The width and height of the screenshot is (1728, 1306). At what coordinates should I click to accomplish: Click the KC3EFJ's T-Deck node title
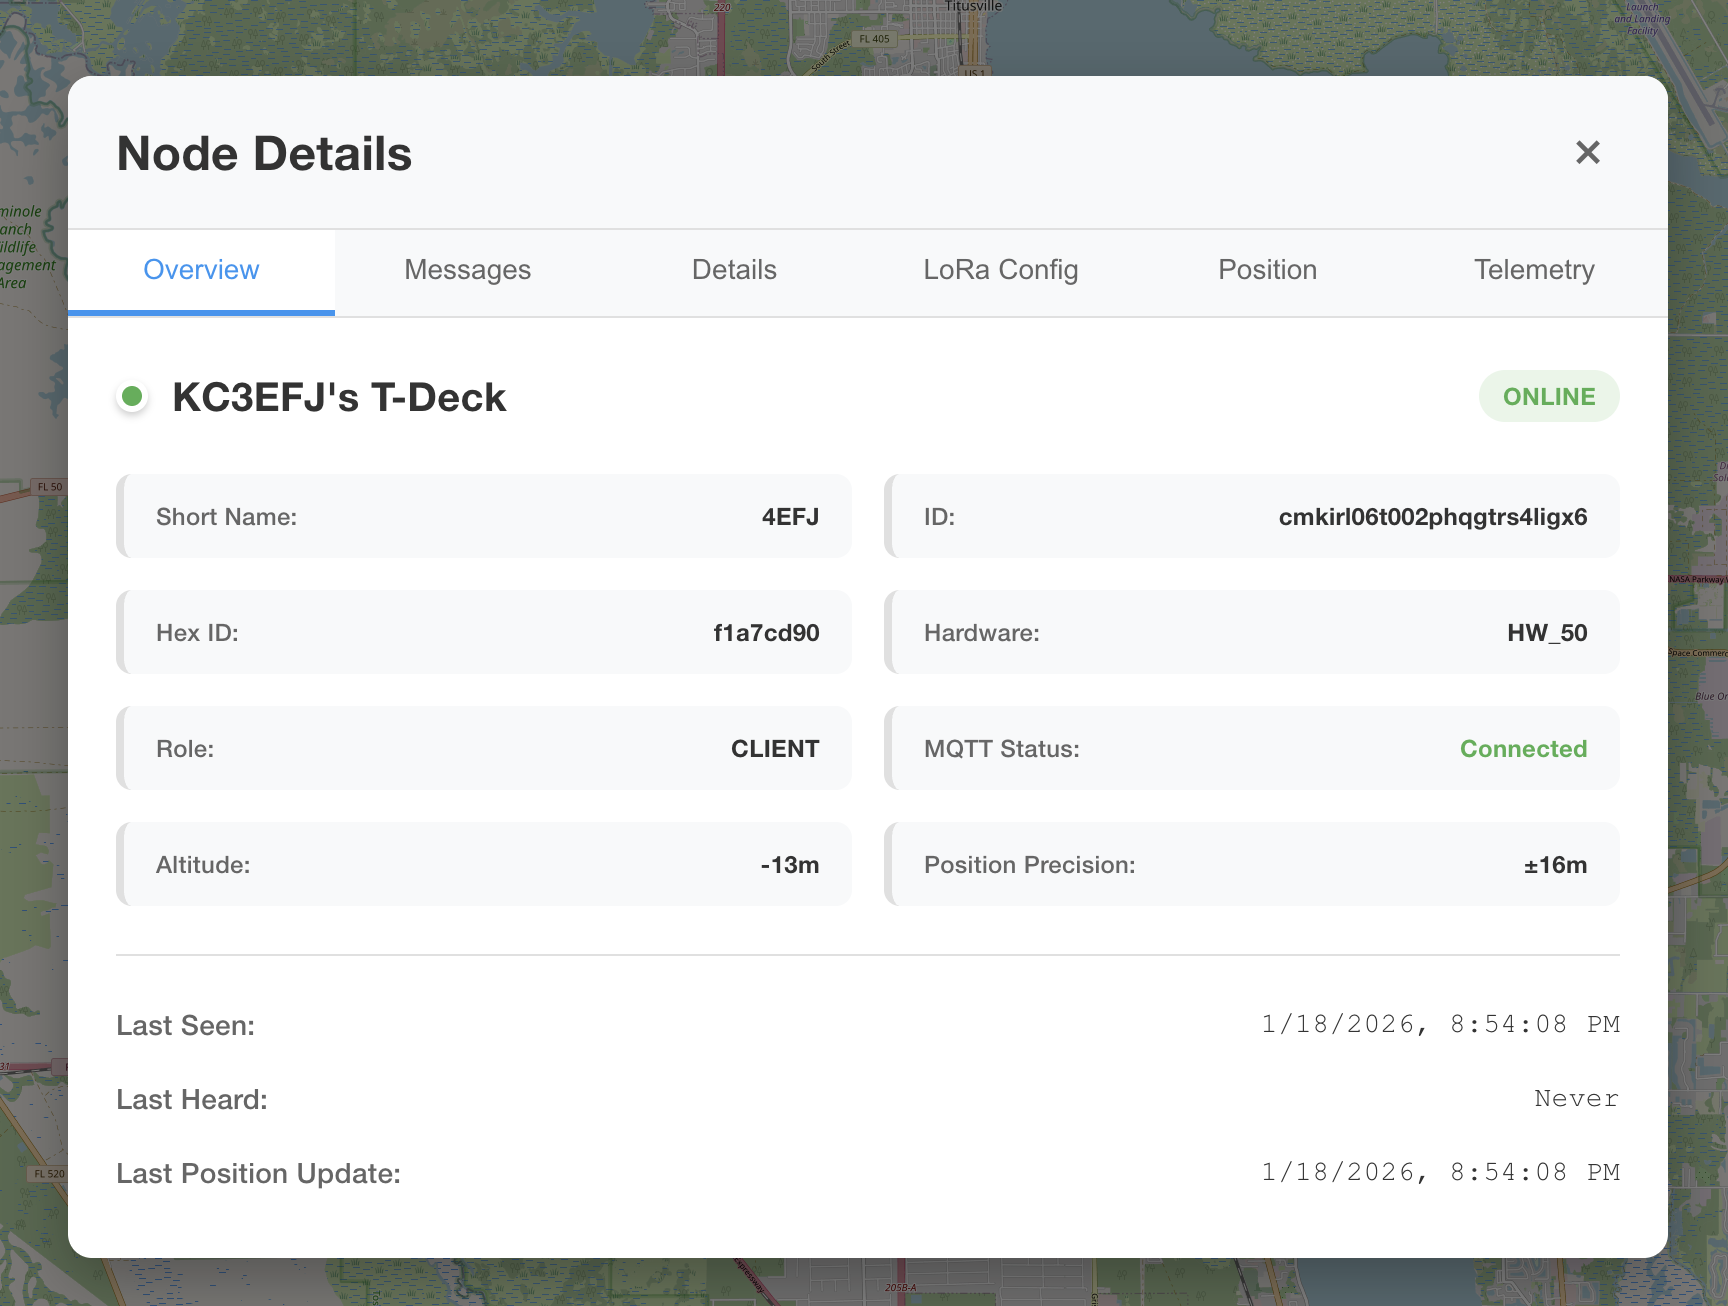pyautogui.click(x=339, y=397)
